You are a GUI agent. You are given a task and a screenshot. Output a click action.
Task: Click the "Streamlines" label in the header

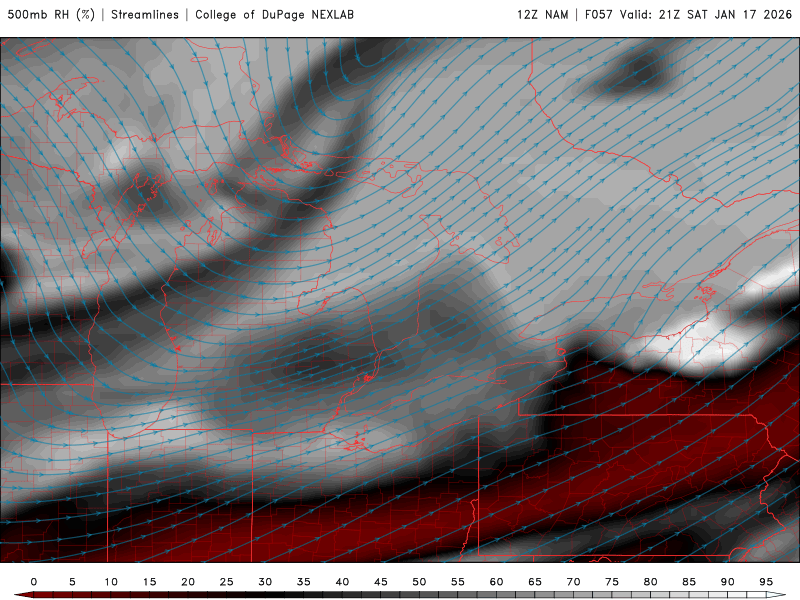tap(145, 15)
